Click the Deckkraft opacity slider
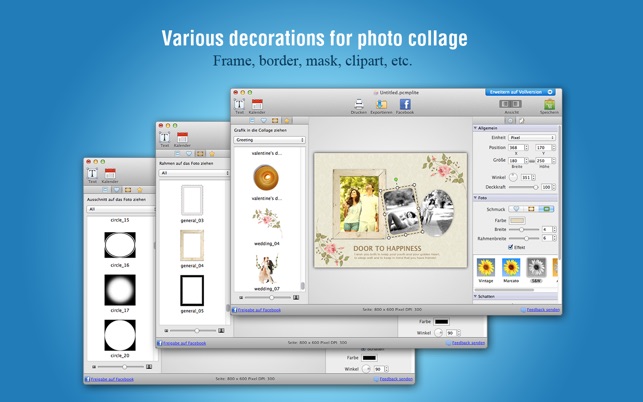The height and width of the screenshot is (402, 643). [x=524, y=187]
